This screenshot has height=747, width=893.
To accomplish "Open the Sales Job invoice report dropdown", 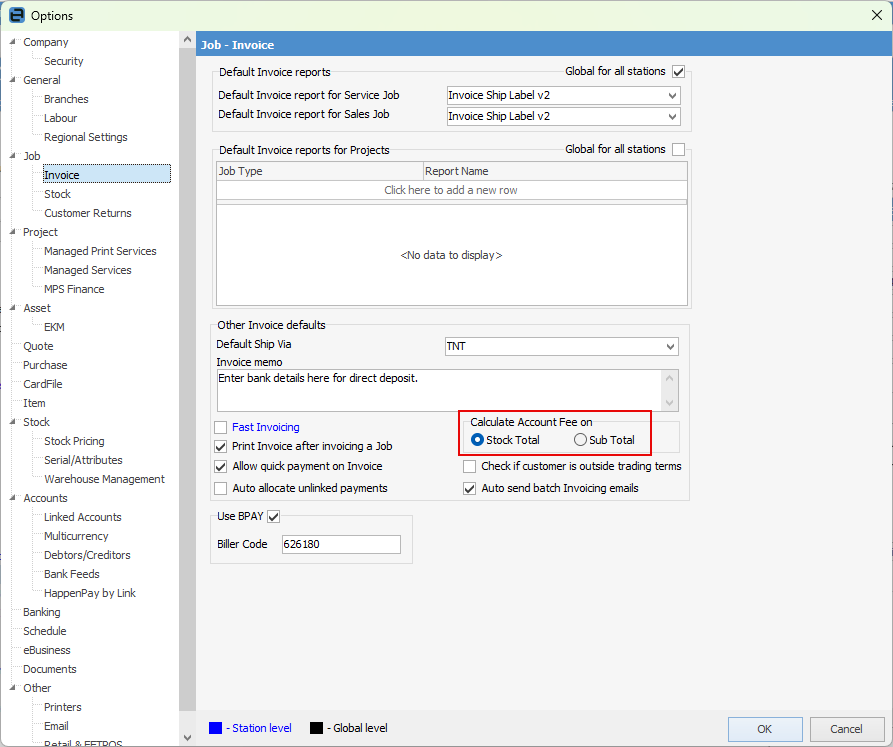I will (x=671, y=116).
